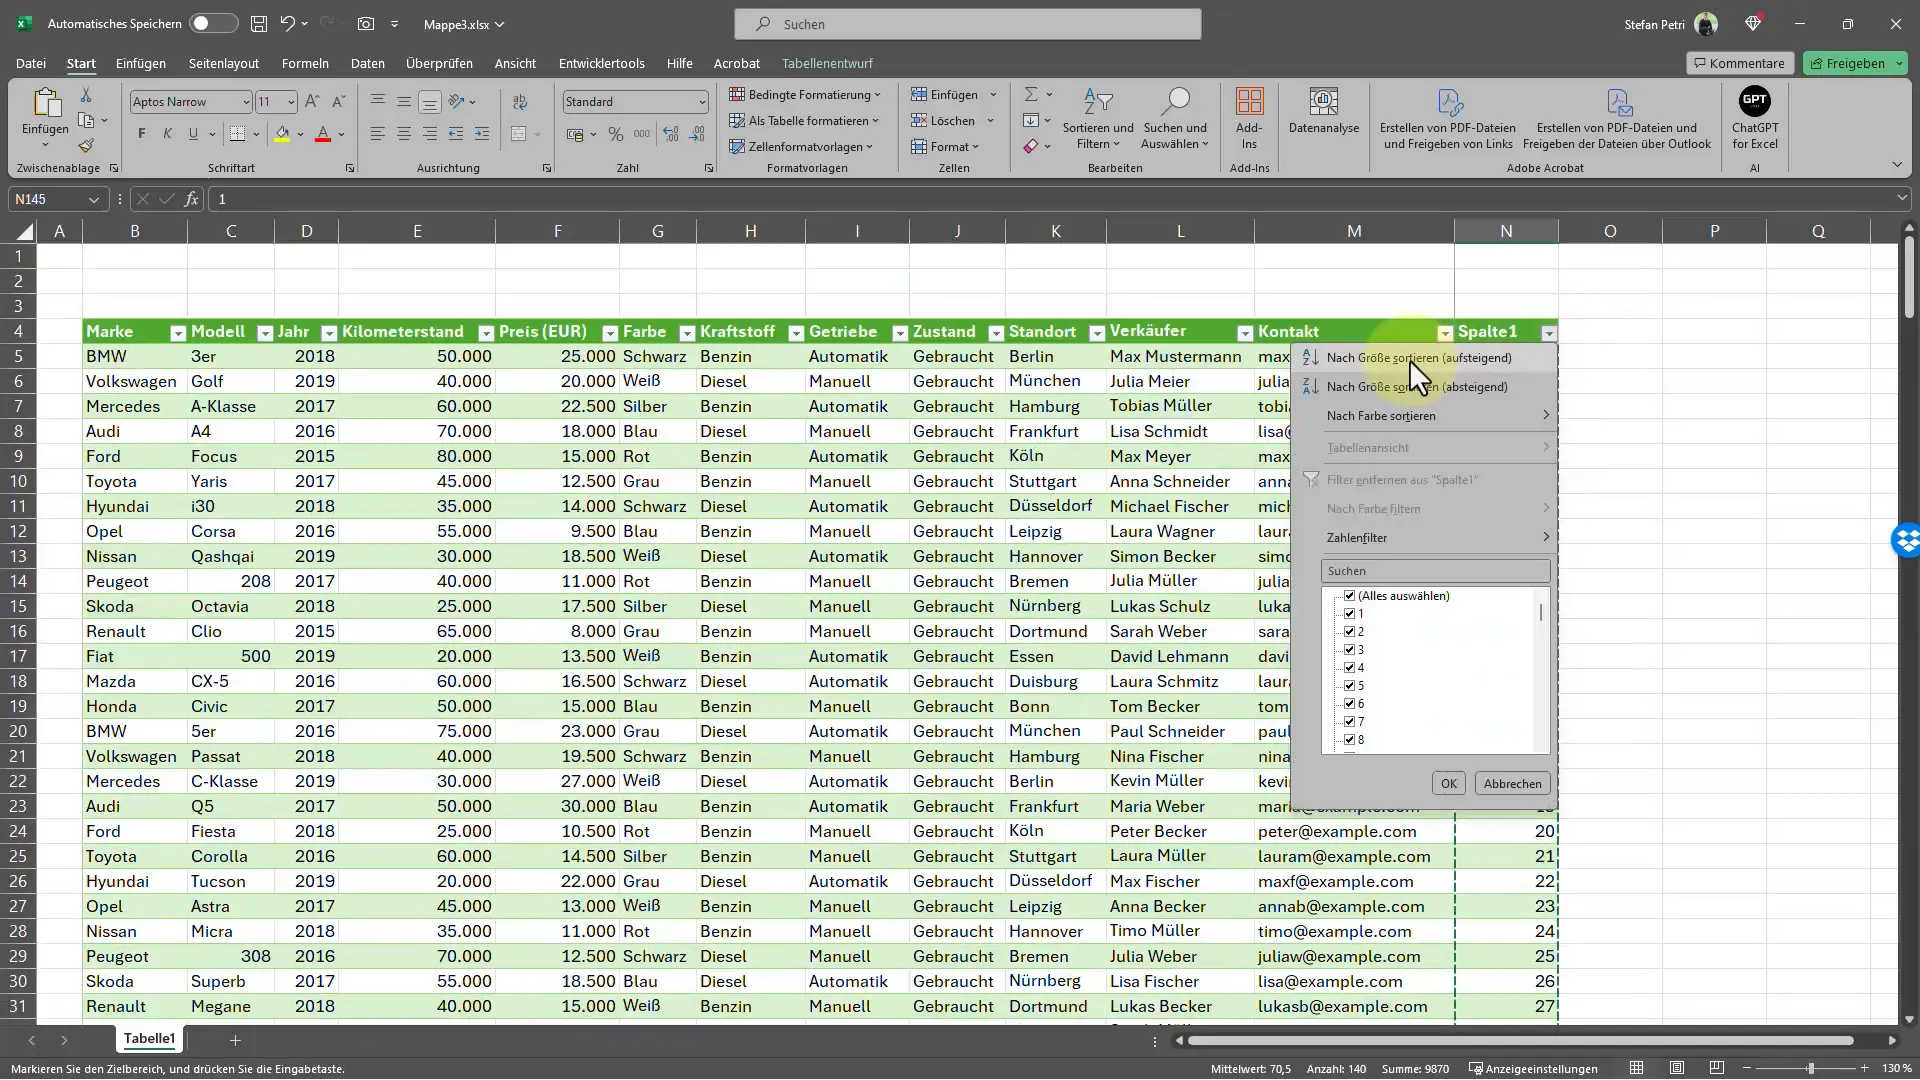Viewport: 1920px width, 1080px height.
Task: Click the select all cells corner triangle
Action: [24, 231]
